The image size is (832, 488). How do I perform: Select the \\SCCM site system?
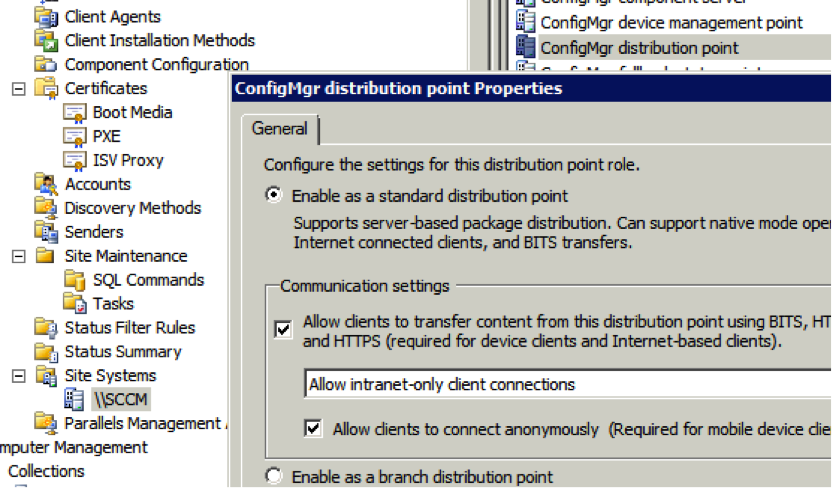point(121,399)
